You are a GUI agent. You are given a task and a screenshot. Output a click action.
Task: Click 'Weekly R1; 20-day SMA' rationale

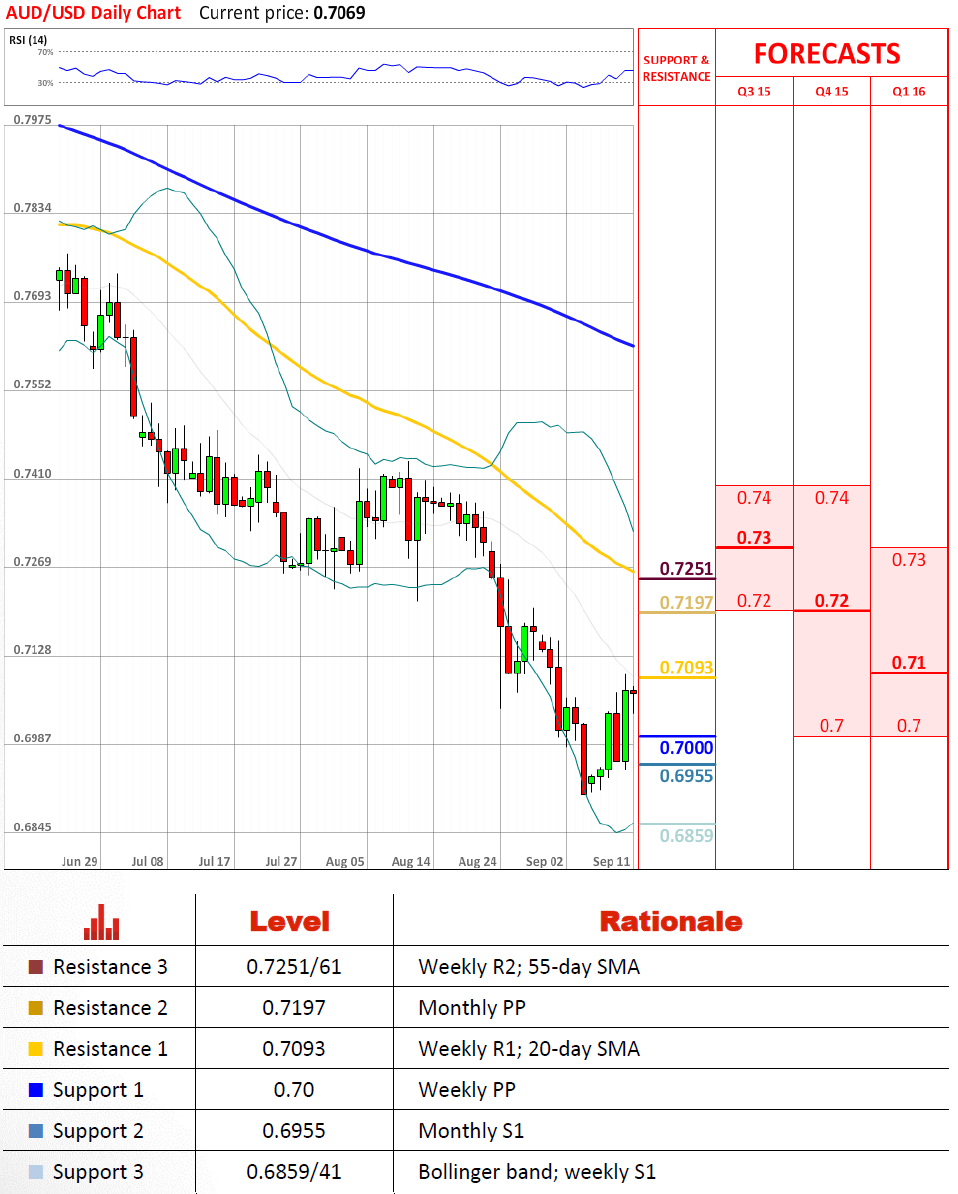click(529, 1049)
